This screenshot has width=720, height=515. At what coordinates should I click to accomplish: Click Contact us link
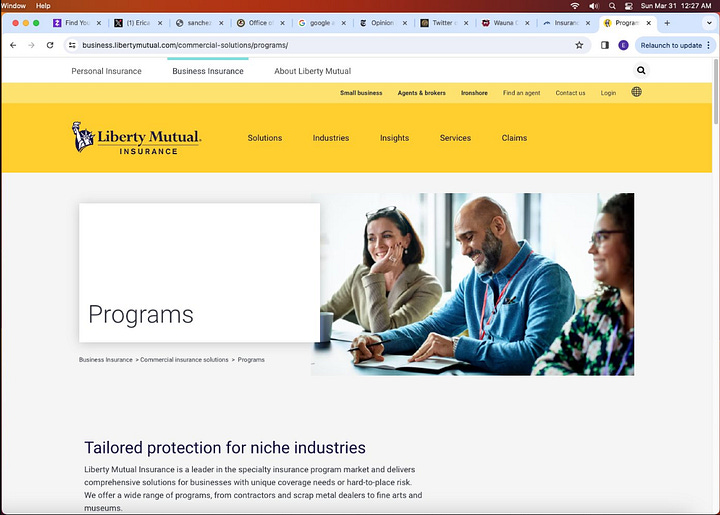coord(570,93)
